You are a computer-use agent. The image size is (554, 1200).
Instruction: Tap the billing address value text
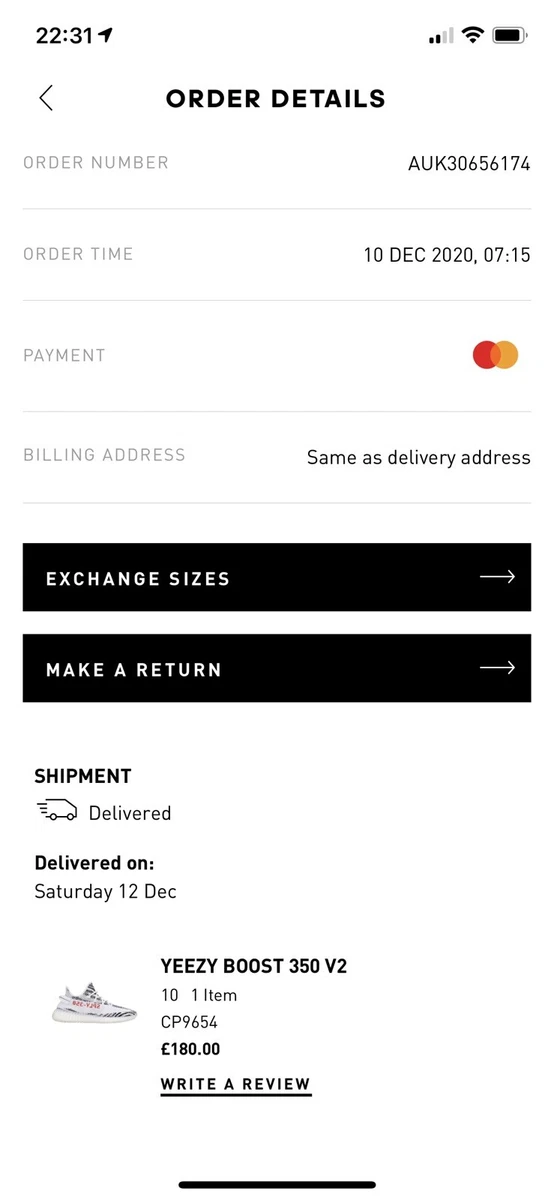click(419, 458)
